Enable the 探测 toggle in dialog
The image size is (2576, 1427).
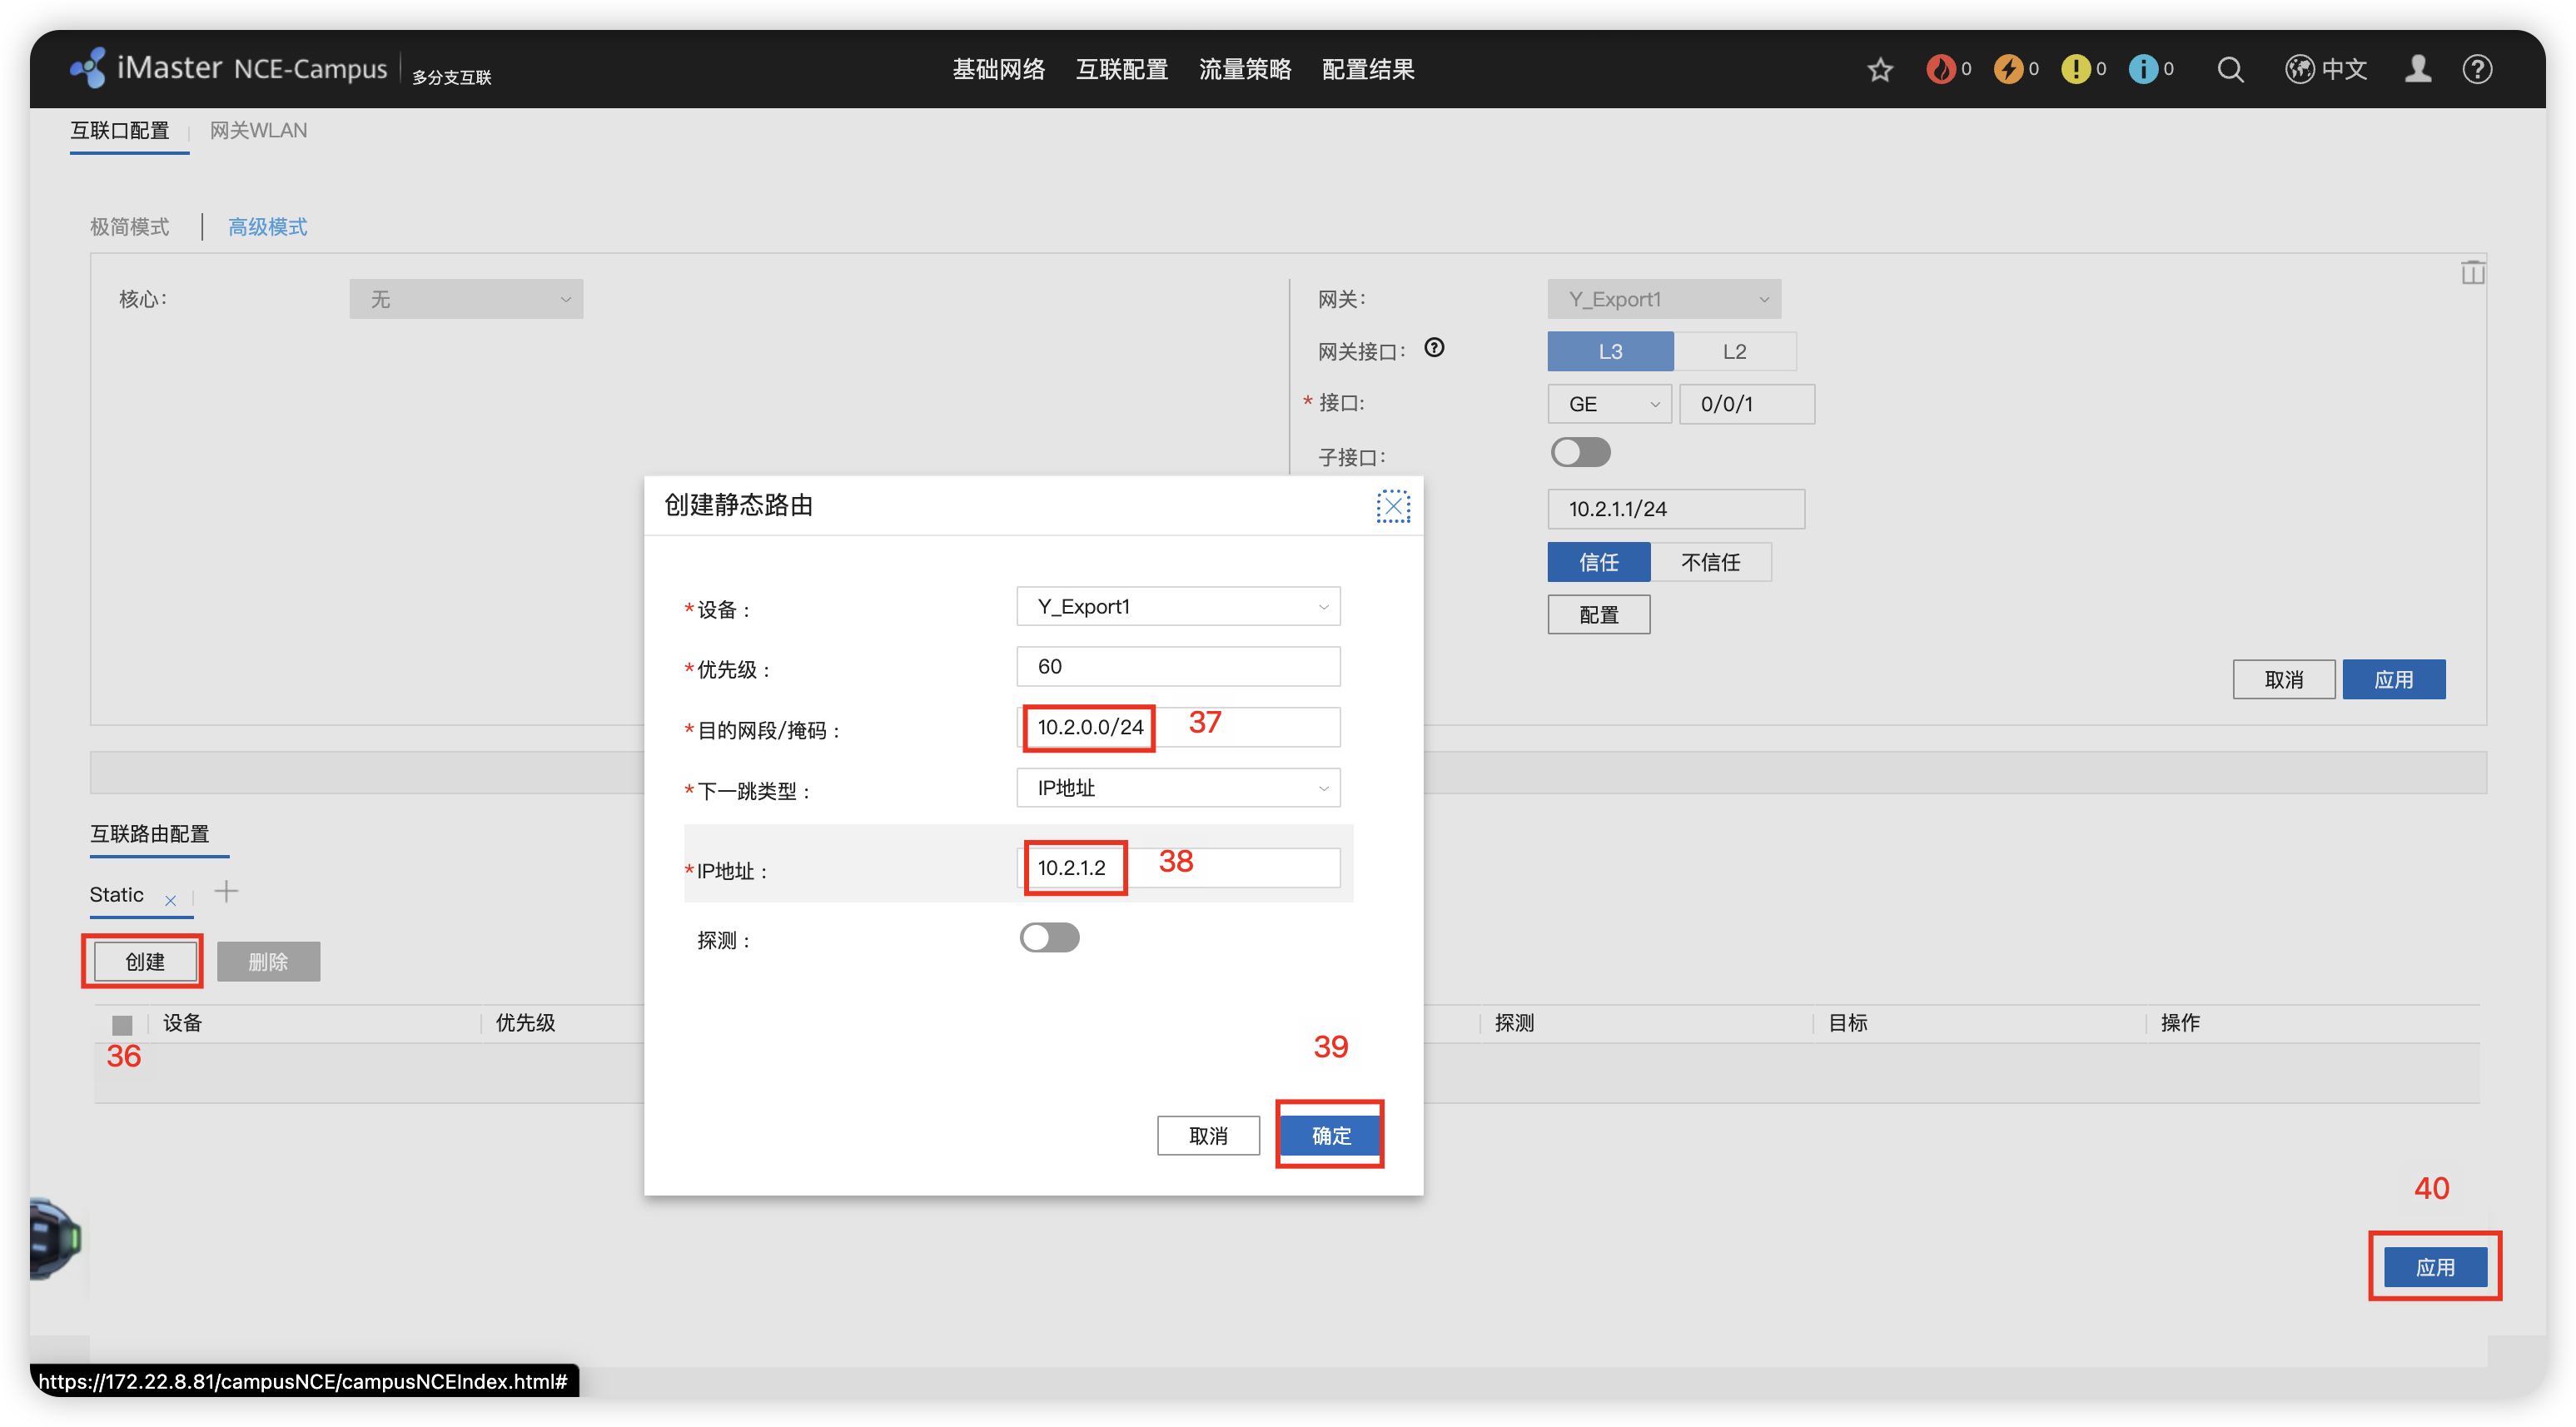point(1049,938)
